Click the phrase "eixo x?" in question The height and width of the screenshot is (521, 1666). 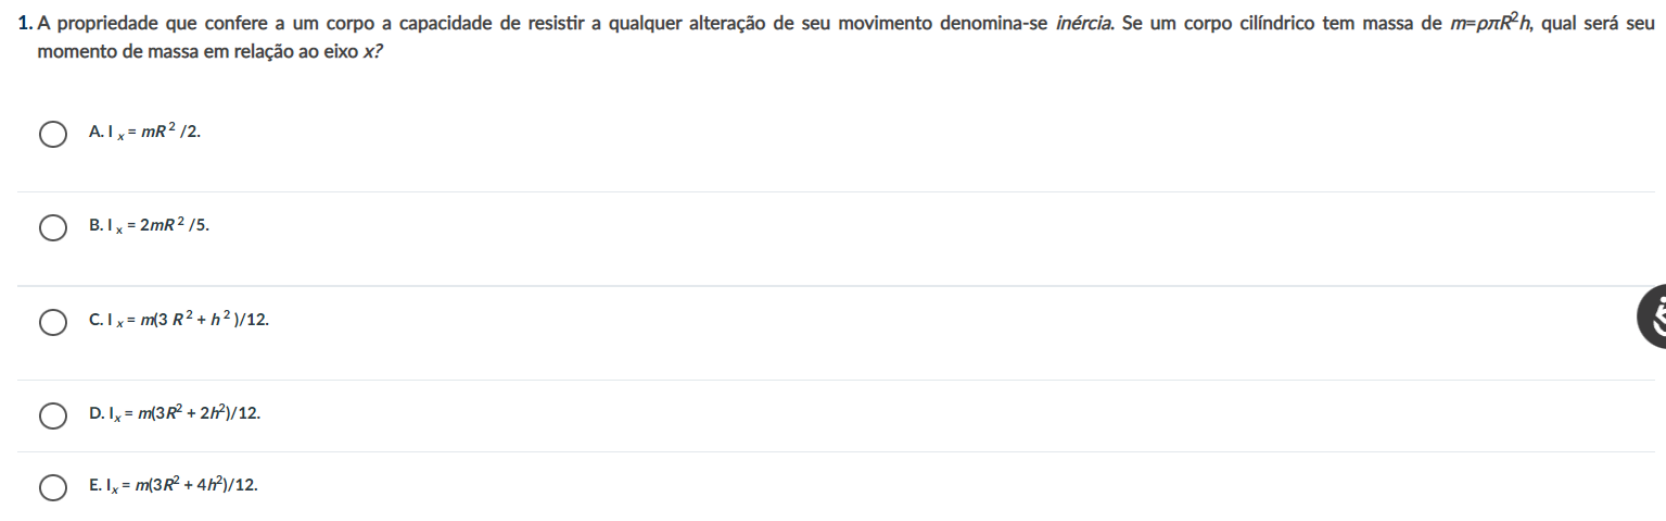(359, 51)
